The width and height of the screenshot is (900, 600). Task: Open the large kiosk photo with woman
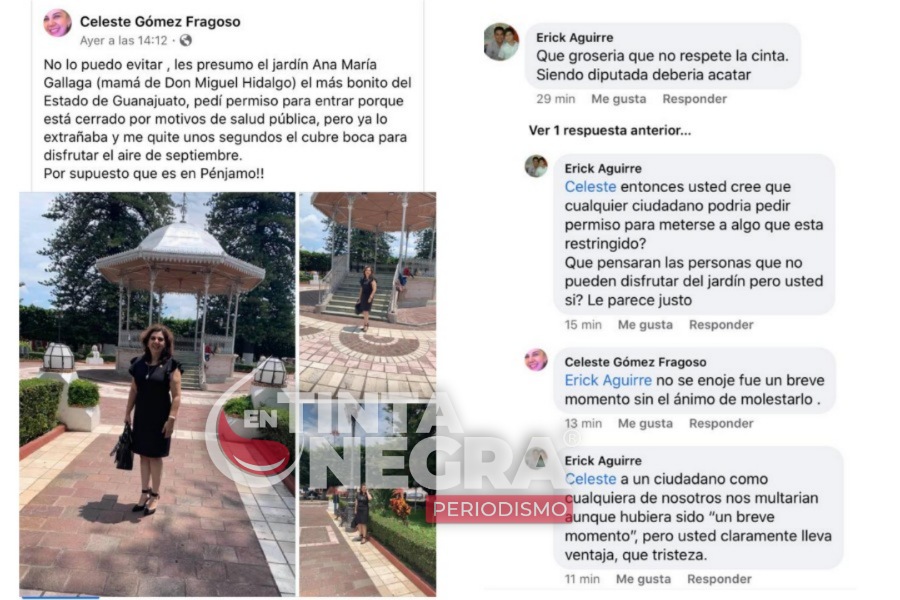(x=157, y=394)
